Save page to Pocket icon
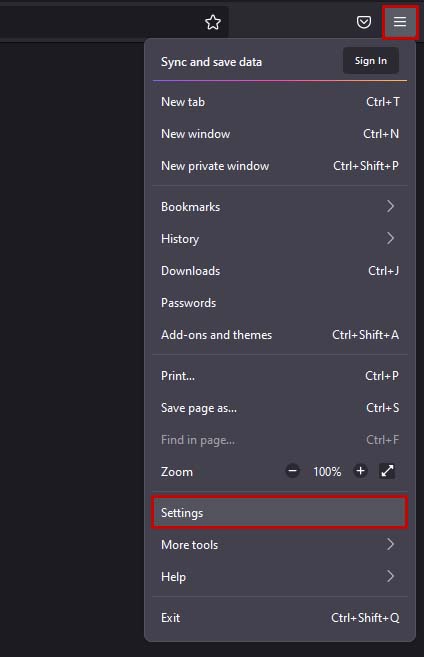The height and width of the screenshot is (657, 424). click(x=364, y=22)
